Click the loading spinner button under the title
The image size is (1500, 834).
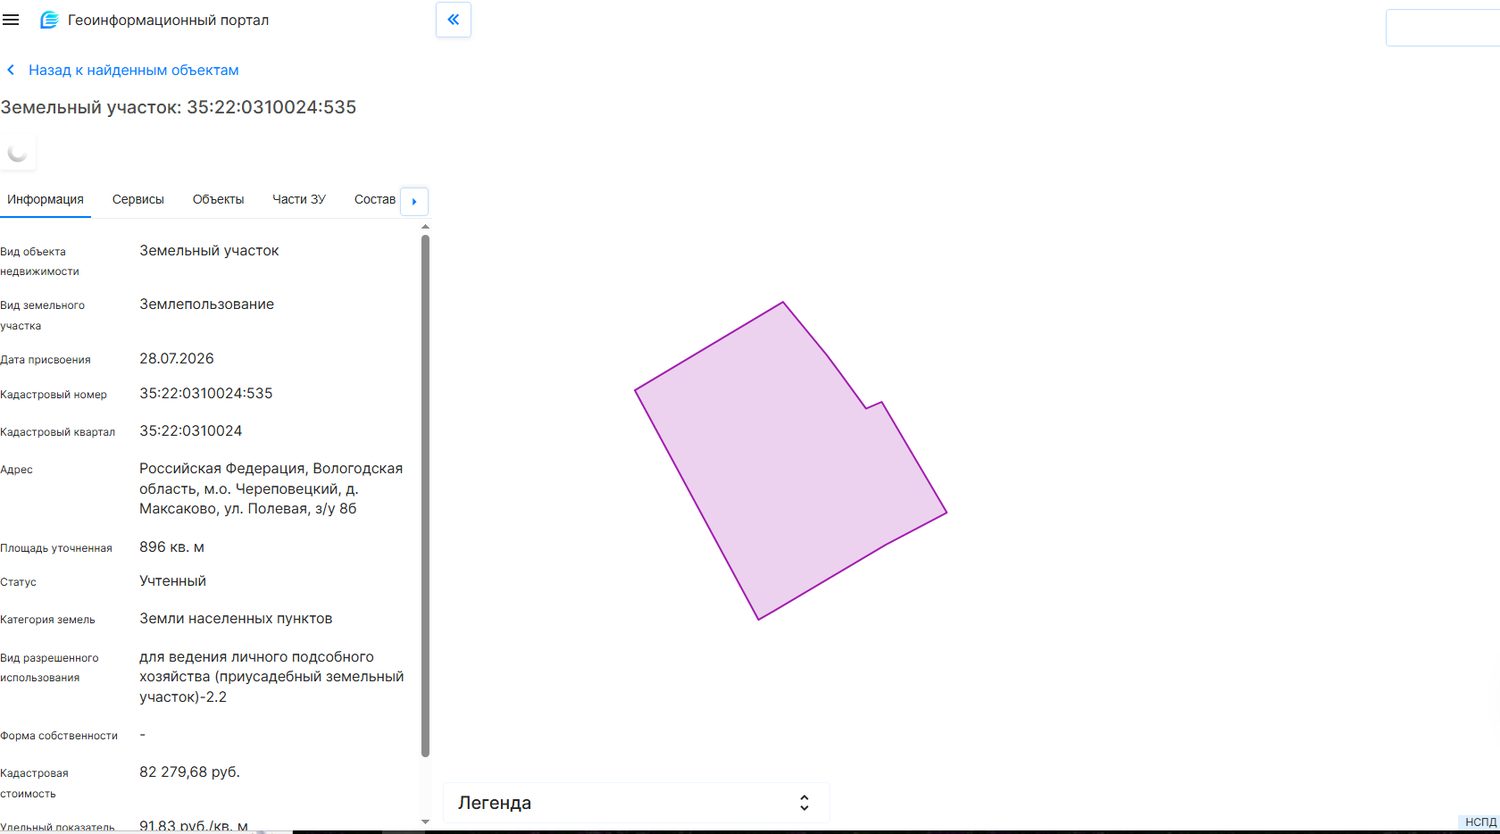[x=18, y=153]
